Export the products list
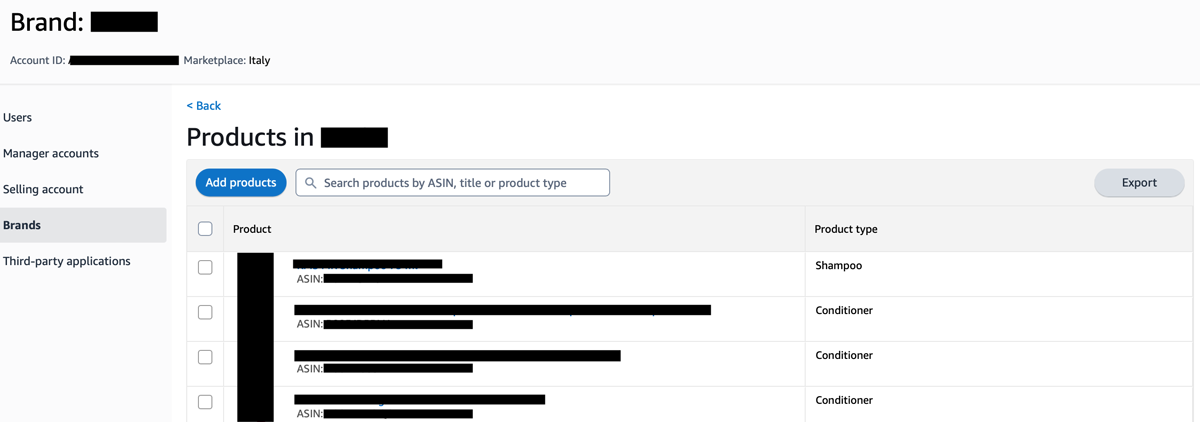This screenshot has height=422, width=1200. click(1139, 183)
